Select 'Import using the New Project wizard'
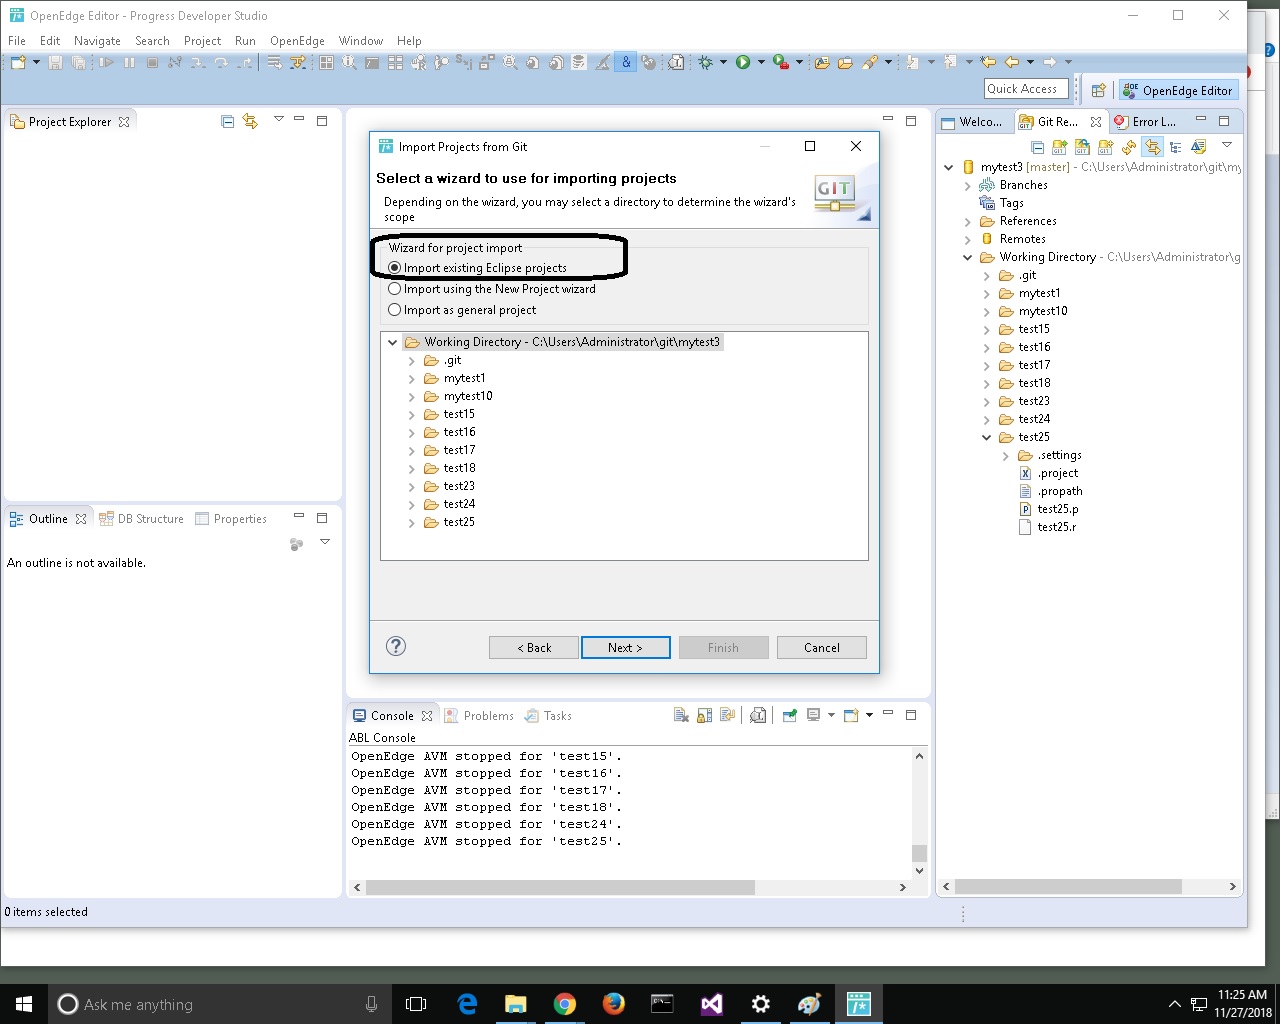This screenshot has height=1024, width=1280. [395, 289]
